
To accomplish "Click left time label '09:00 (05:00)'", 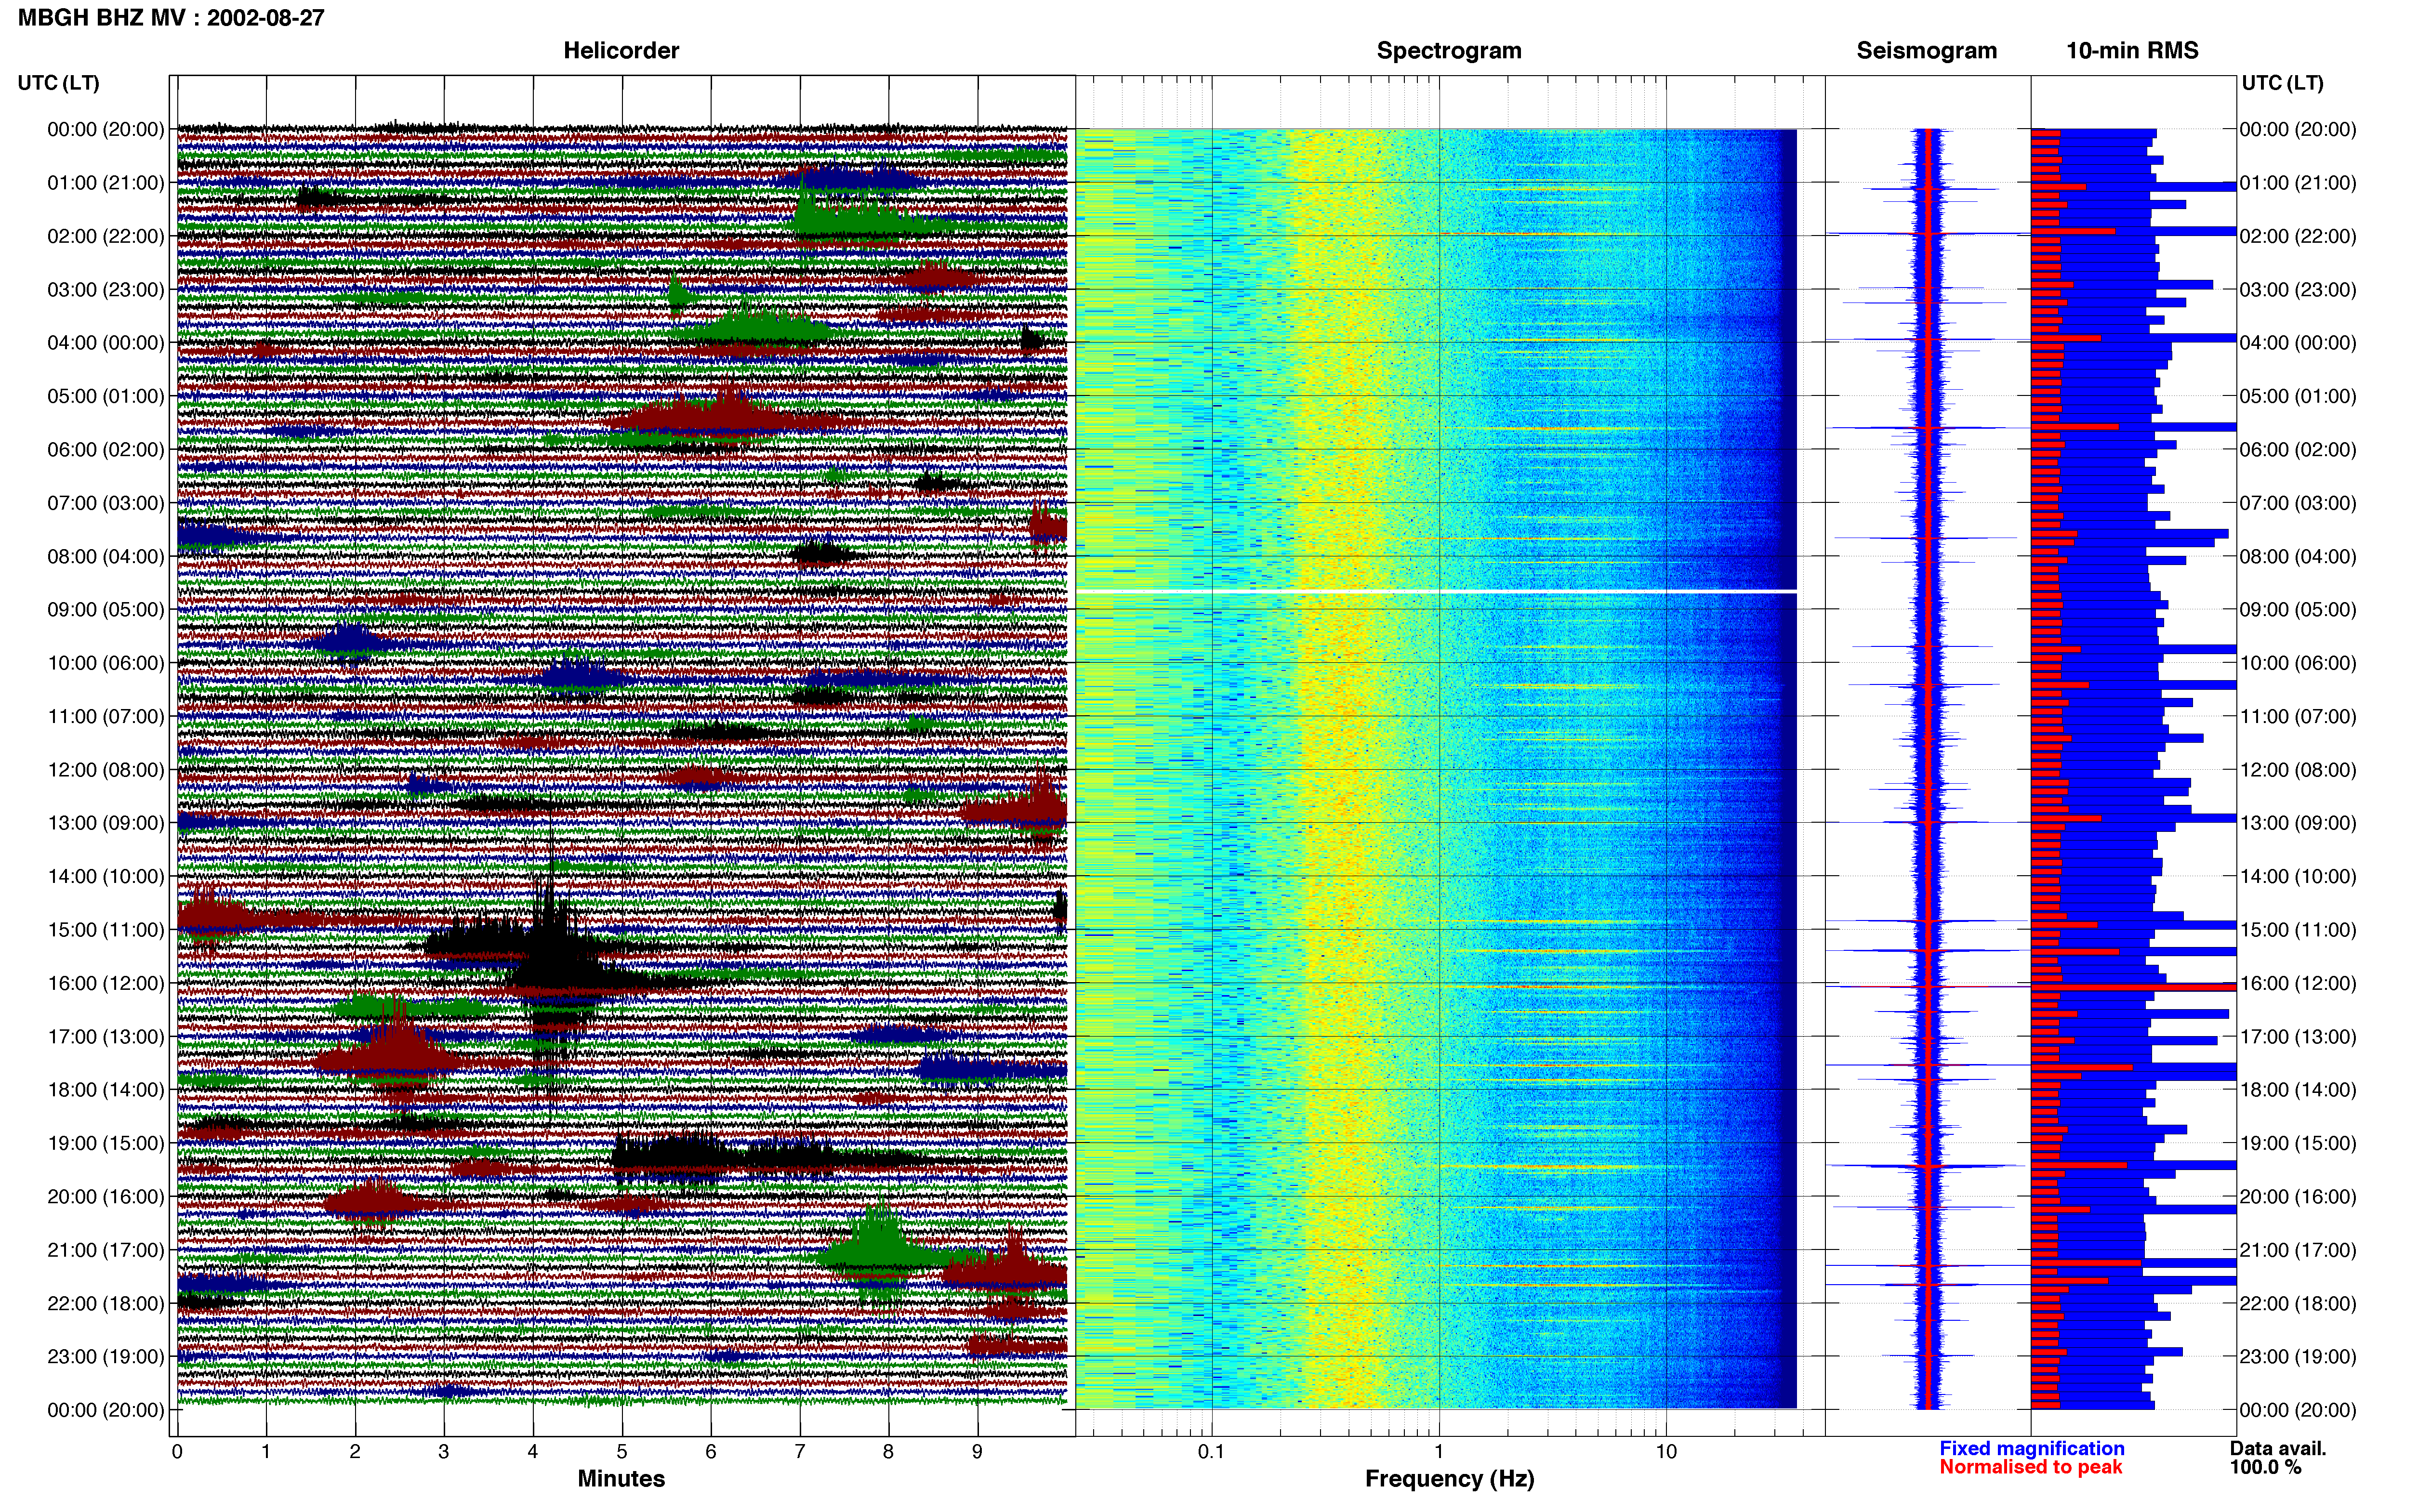I will point(106,610).
